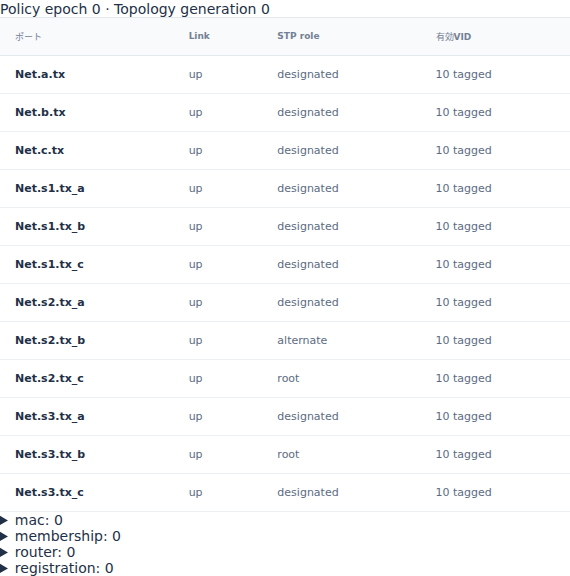Click 10 tagged in Net.s1.tx_c row

click(x=463, y=264)
